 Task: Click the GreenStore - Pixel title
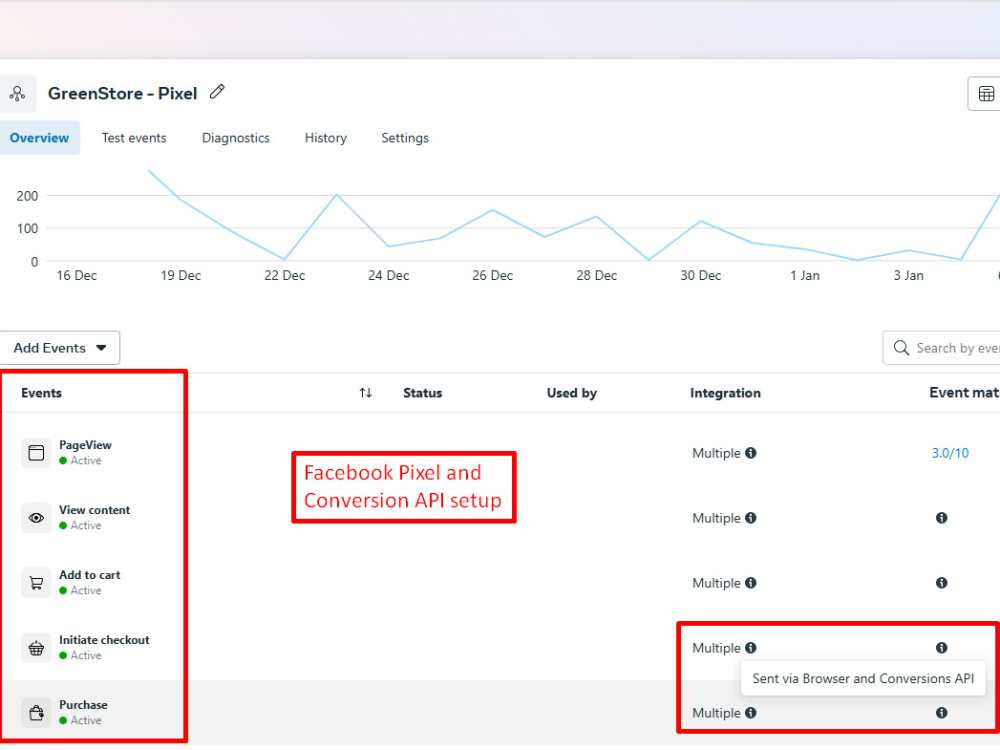coord(122,94)
